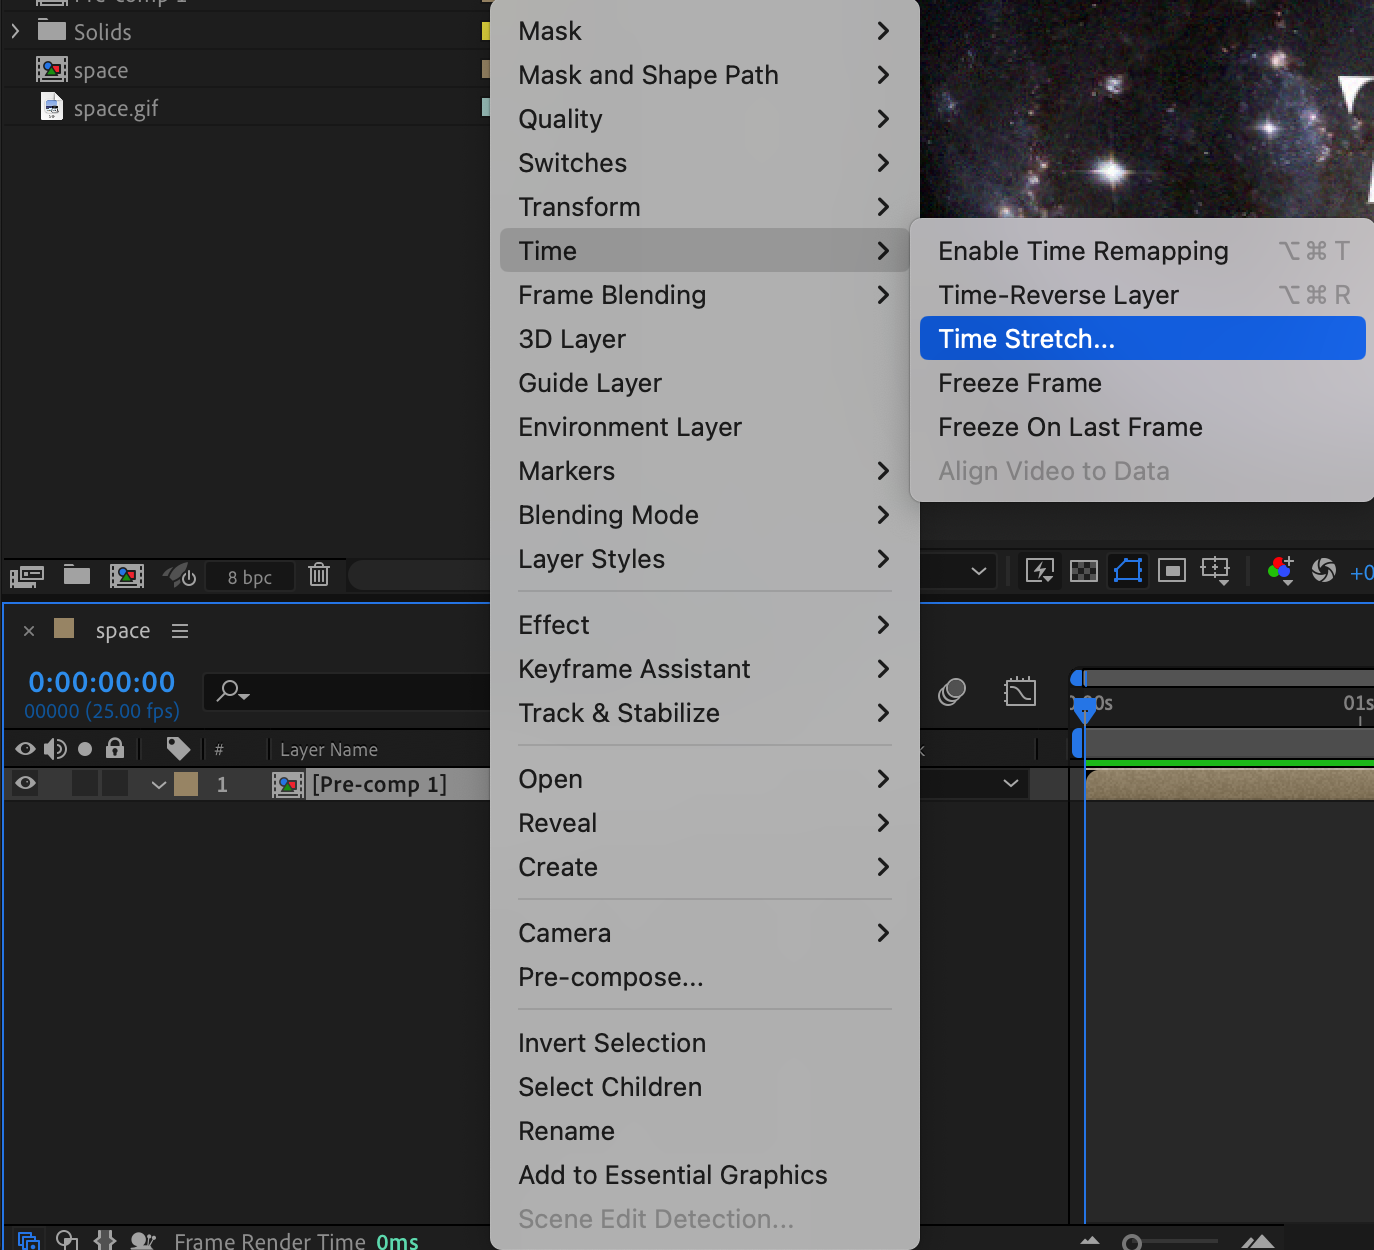Click the Motion Blur enable icon
Screen dimensions: 1374x1250
[x=952, y=691]
